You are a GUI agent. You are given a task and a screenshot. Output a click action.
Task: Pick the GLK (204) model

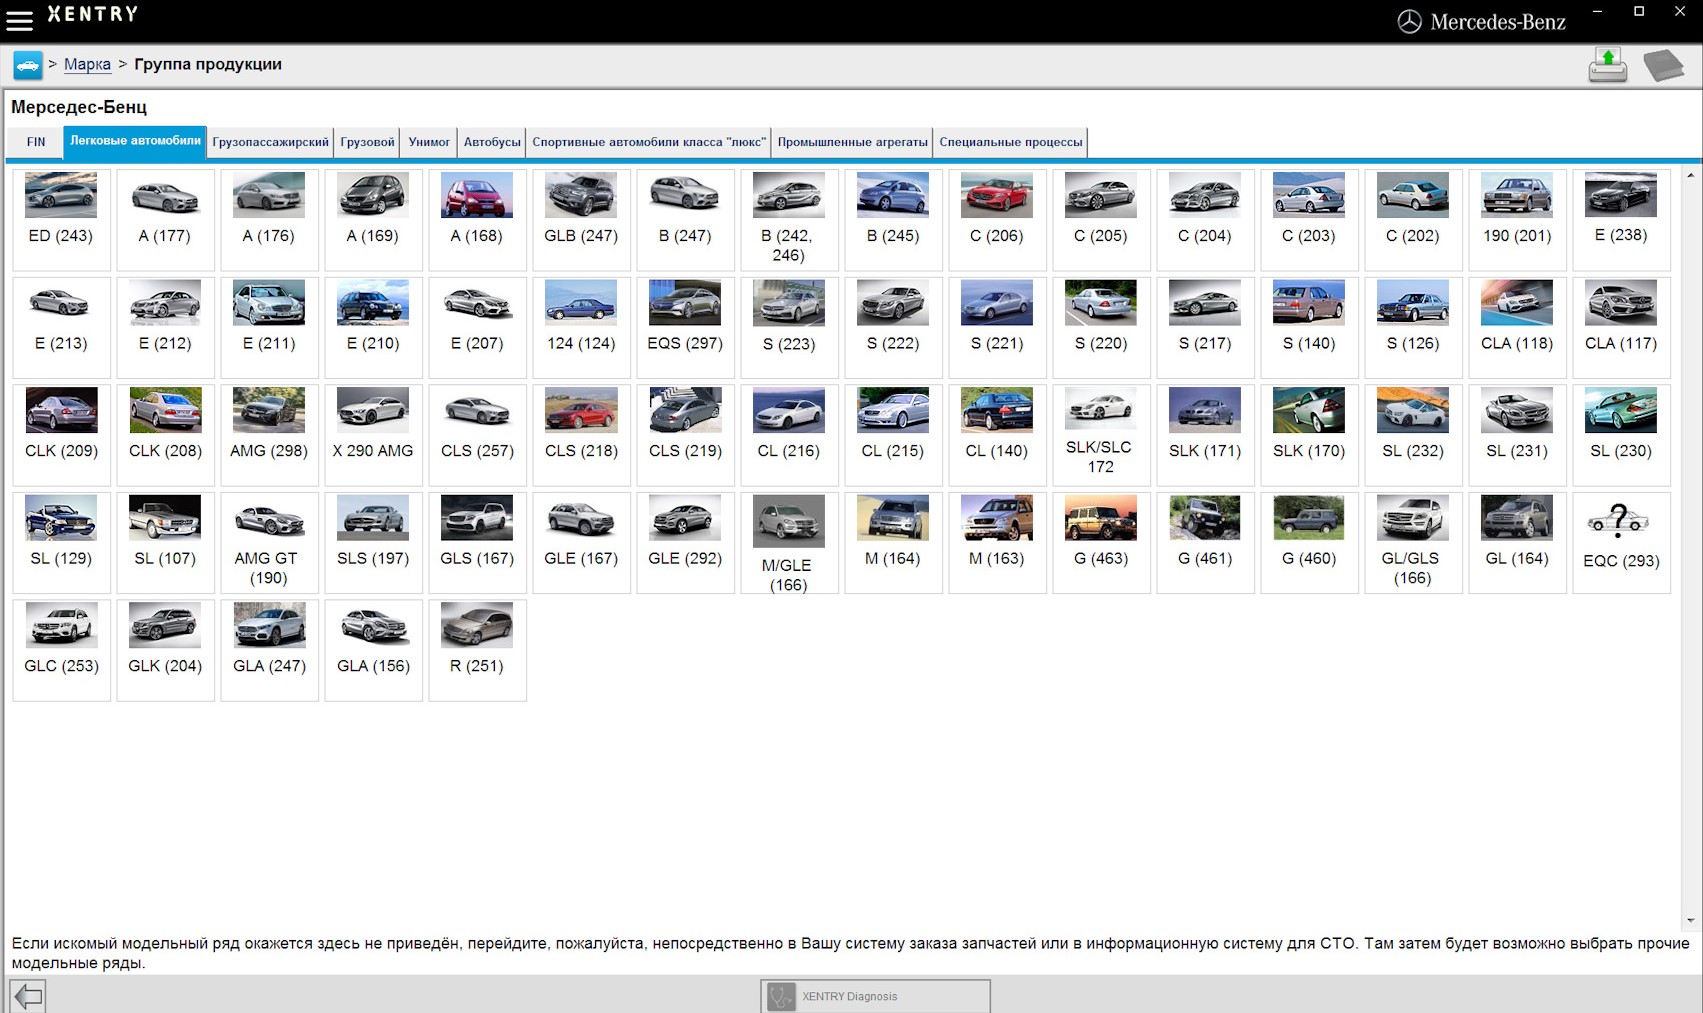coord(165,651)
